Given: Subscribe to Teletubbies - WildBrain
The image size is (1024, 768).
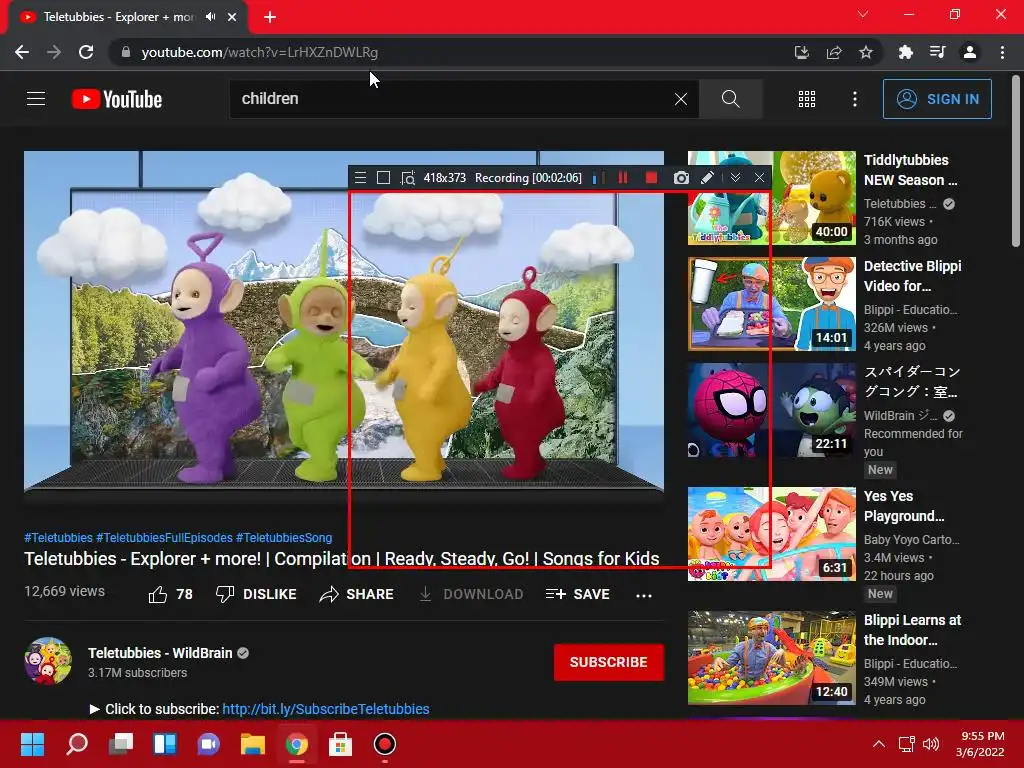Looking at the screenshot, I should pyautogui.click(x=609, y=662).
